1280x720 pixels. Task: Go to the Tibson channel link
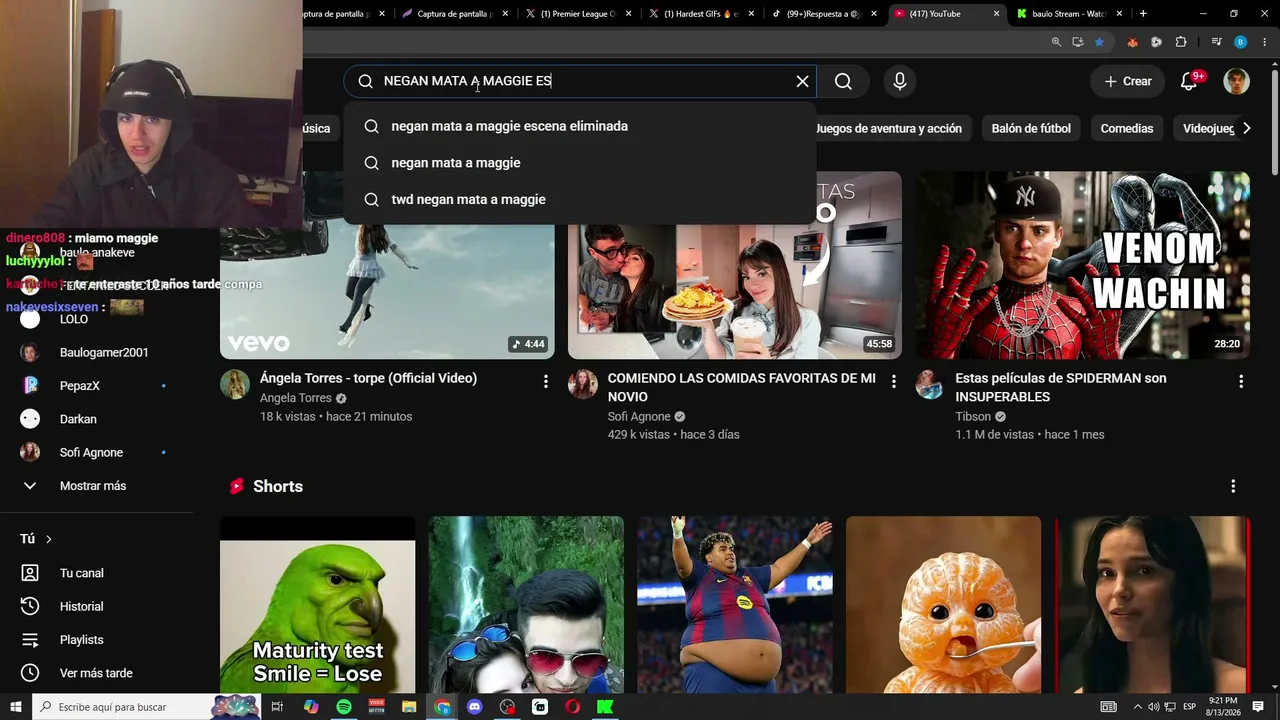tap(973, 416)
